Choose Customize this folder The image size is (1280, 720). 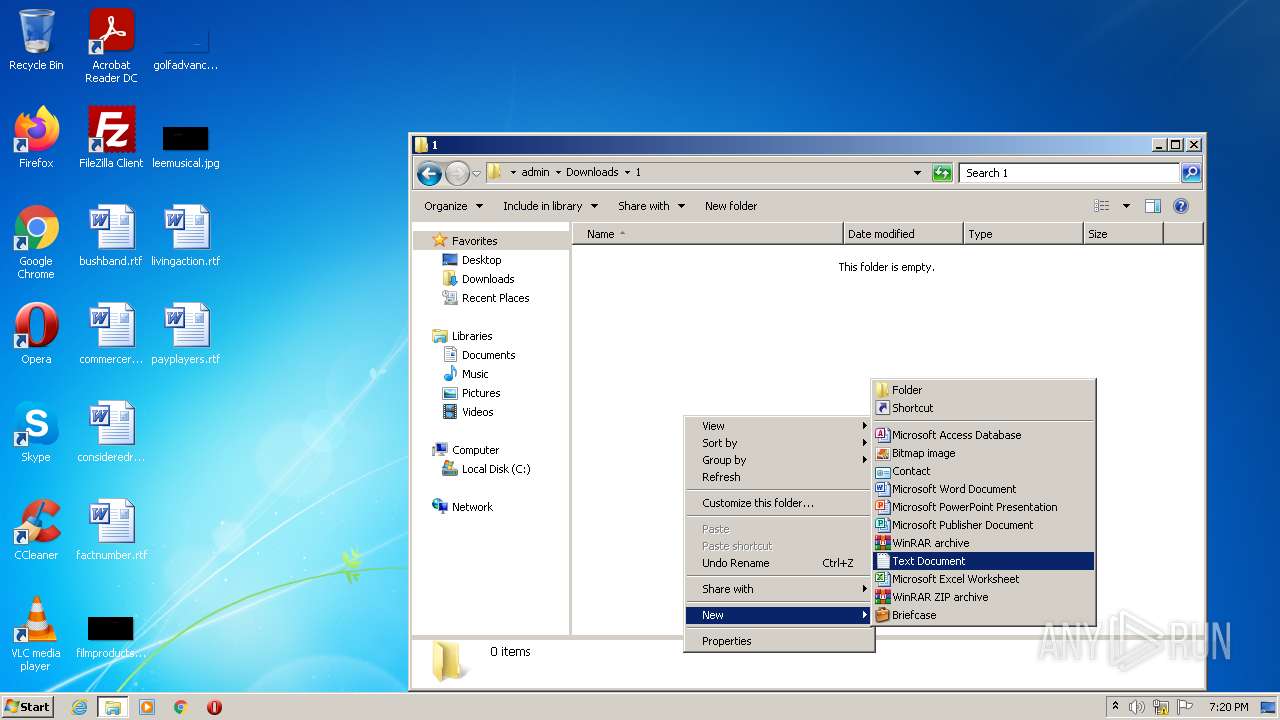tap(779, 503)
